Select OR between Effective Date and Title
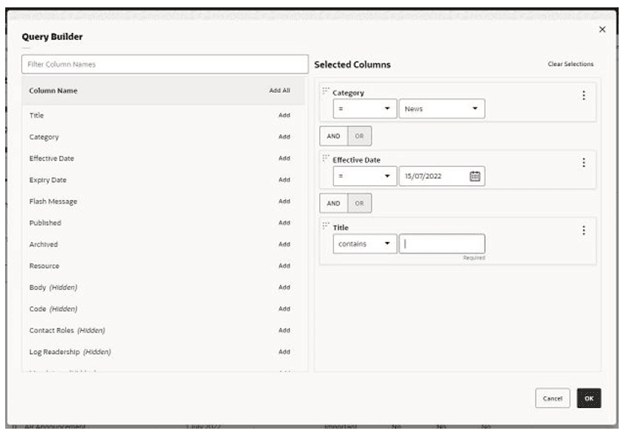This screenshot has height=436, width=629. tap(359, 203)
